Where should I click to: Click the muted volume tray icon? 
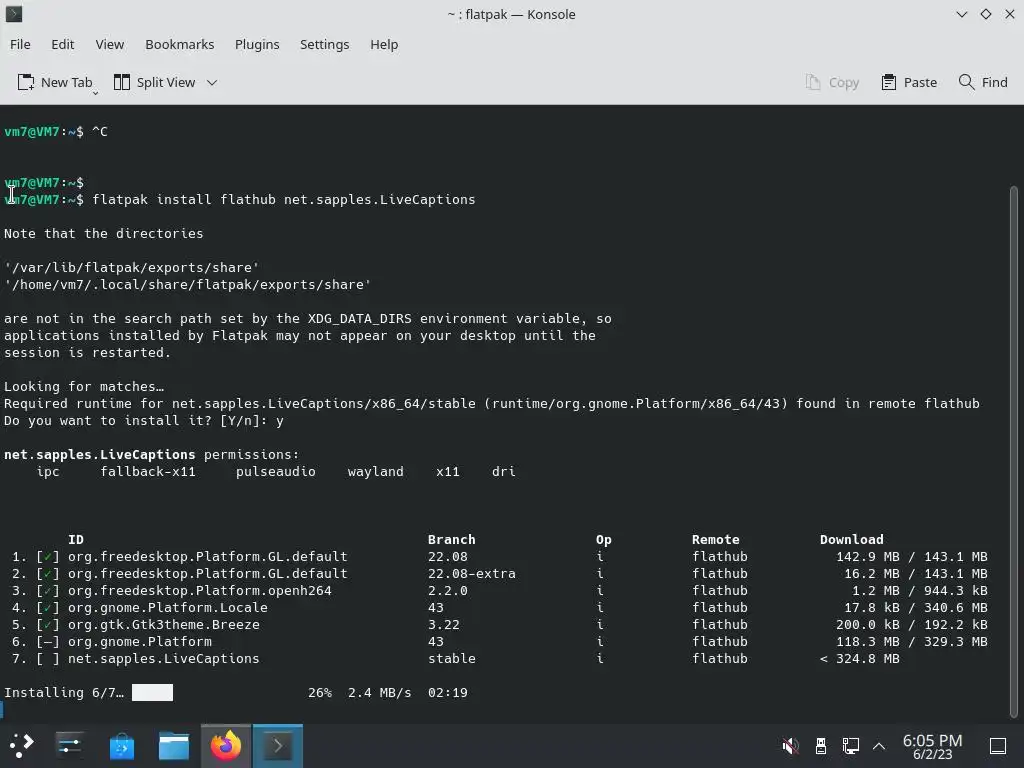790,745
